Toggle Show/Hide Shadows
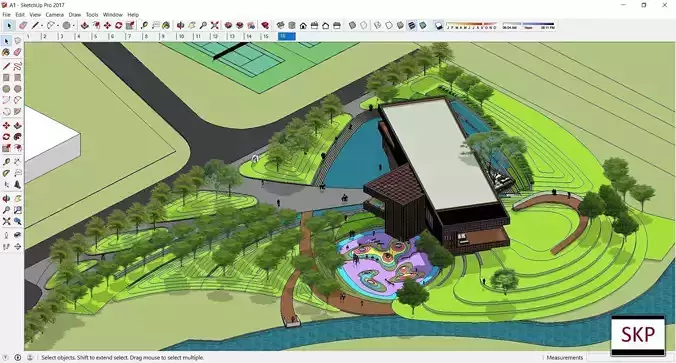676x363 pixels. [439, 26]
